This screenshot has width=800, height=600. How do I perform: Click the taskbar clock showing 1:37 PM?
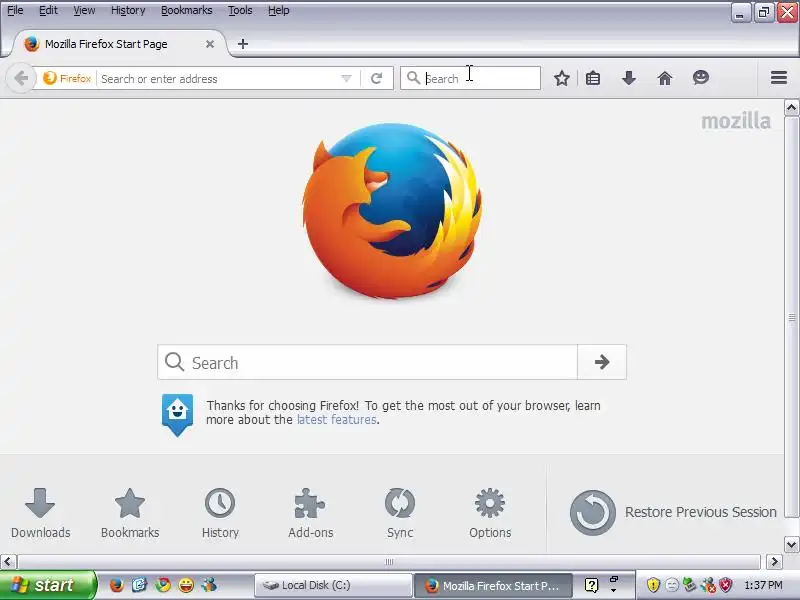click(x=763, y=585)
